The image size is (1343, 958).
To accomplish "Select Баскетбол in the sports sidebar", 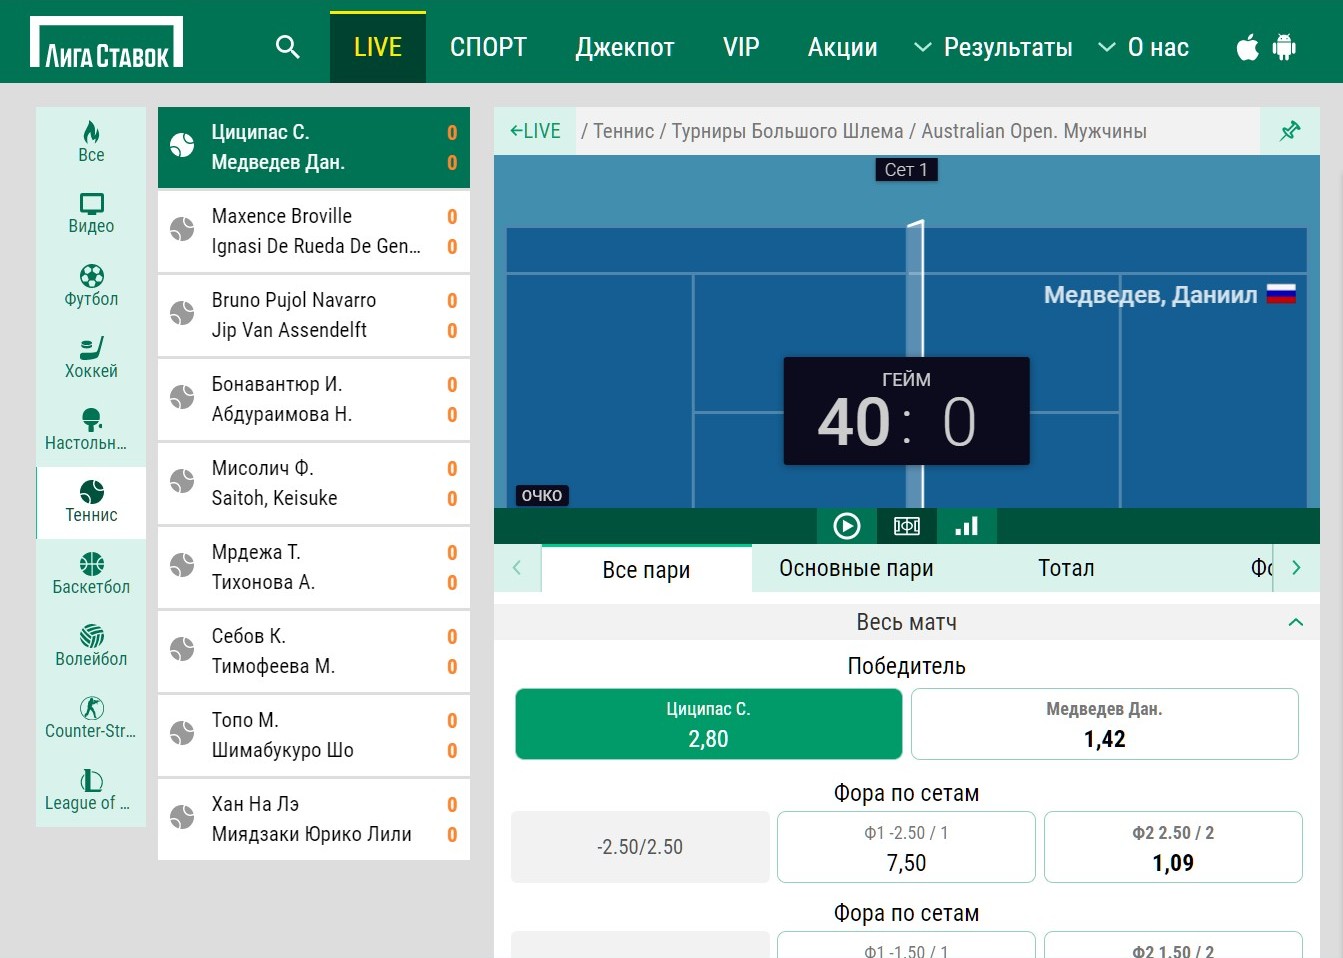I will (x=91, y=574).
